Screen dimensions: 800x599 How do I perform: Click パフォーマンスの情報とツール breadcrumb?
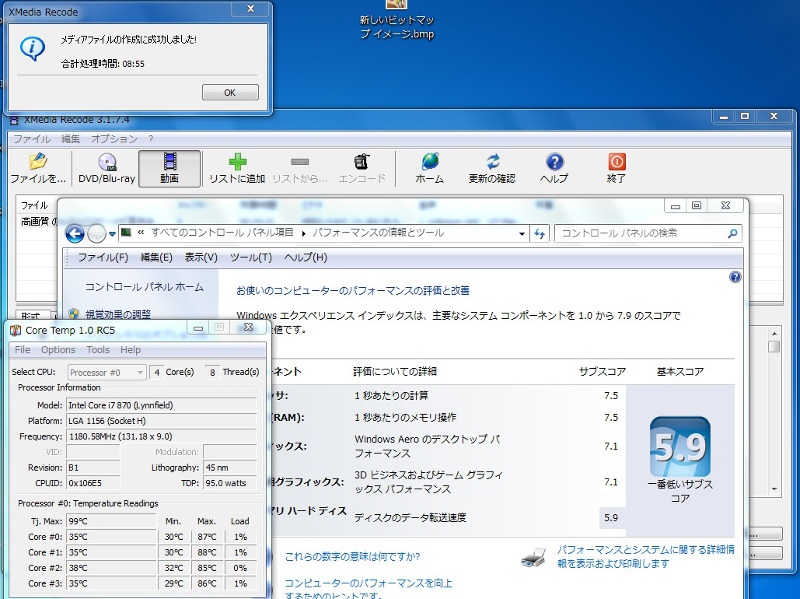378,233
